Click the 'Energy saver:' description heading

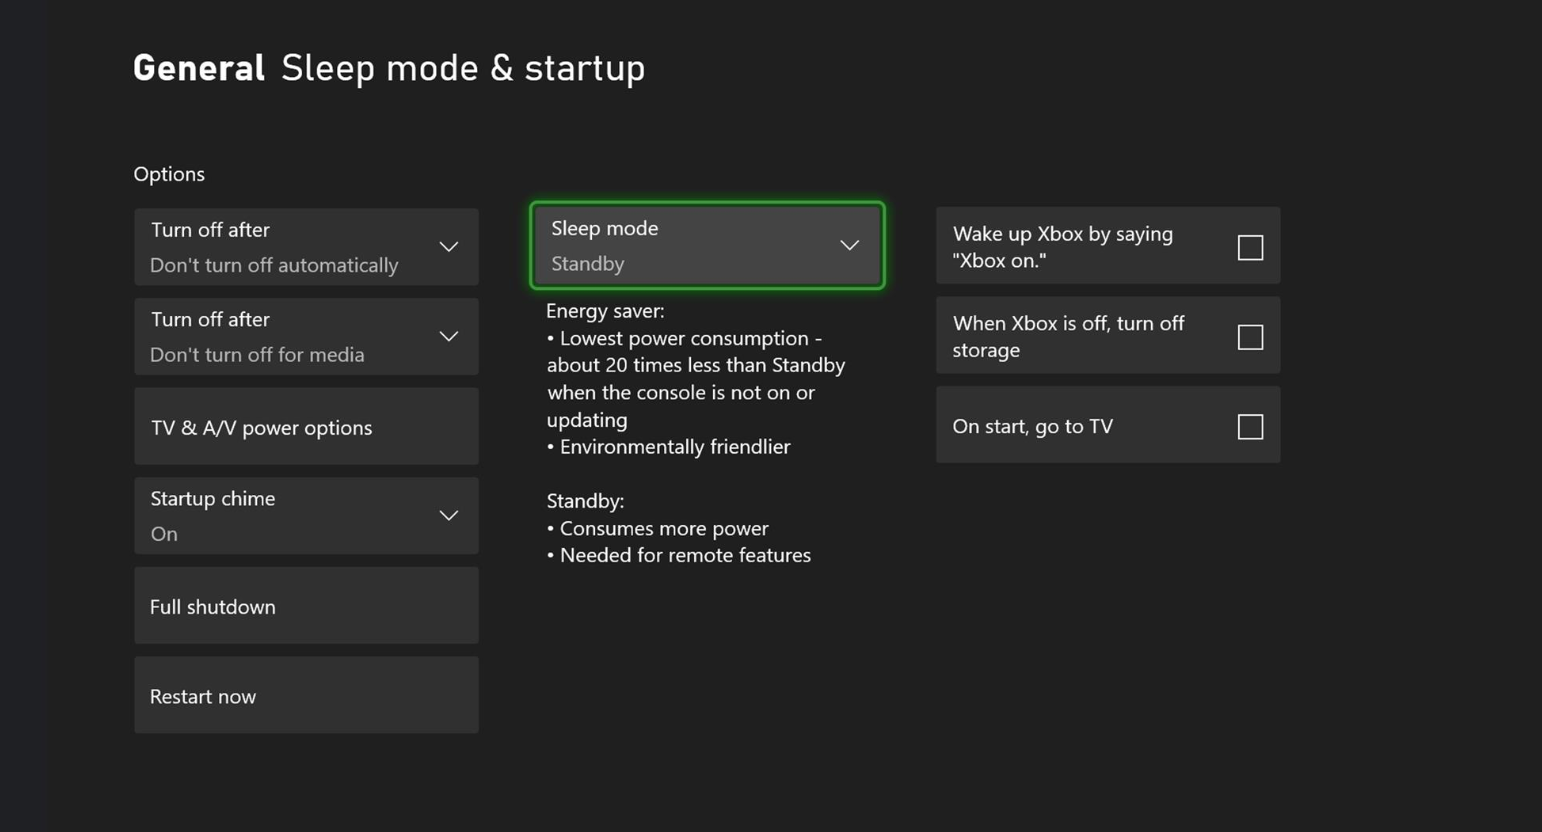pos(605,311)
